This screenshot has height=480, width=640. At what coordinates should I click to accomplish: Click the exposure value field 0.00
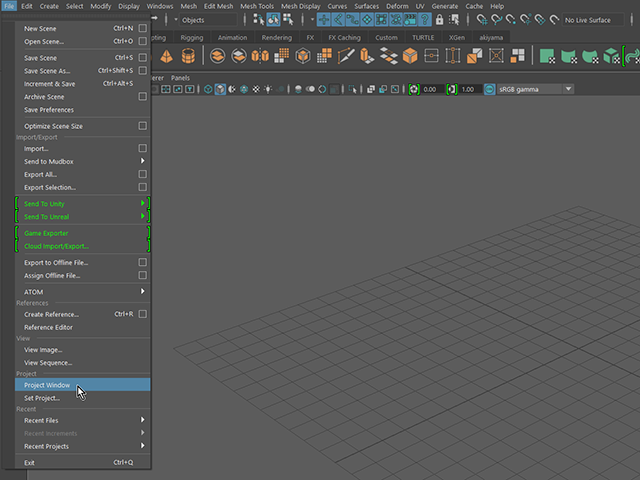433,89
